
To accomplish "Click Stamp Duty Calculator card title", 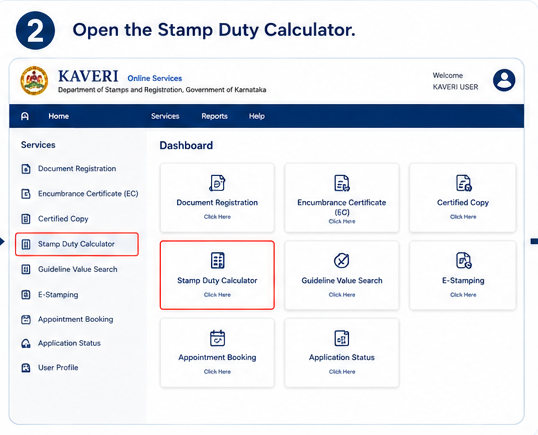I will pyautogui.click(x=217, y=281).
